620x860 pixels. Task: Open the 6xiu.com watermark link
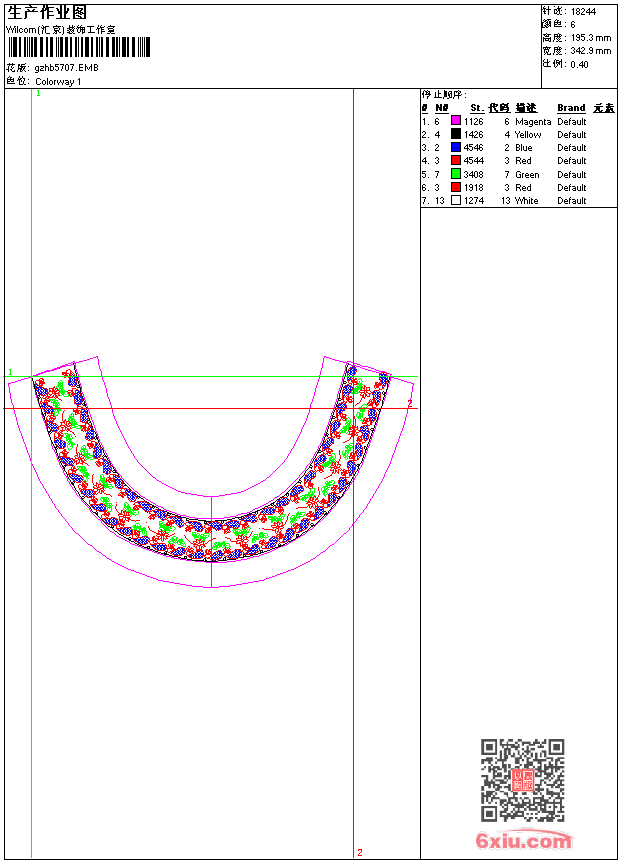tap(523, 841)
